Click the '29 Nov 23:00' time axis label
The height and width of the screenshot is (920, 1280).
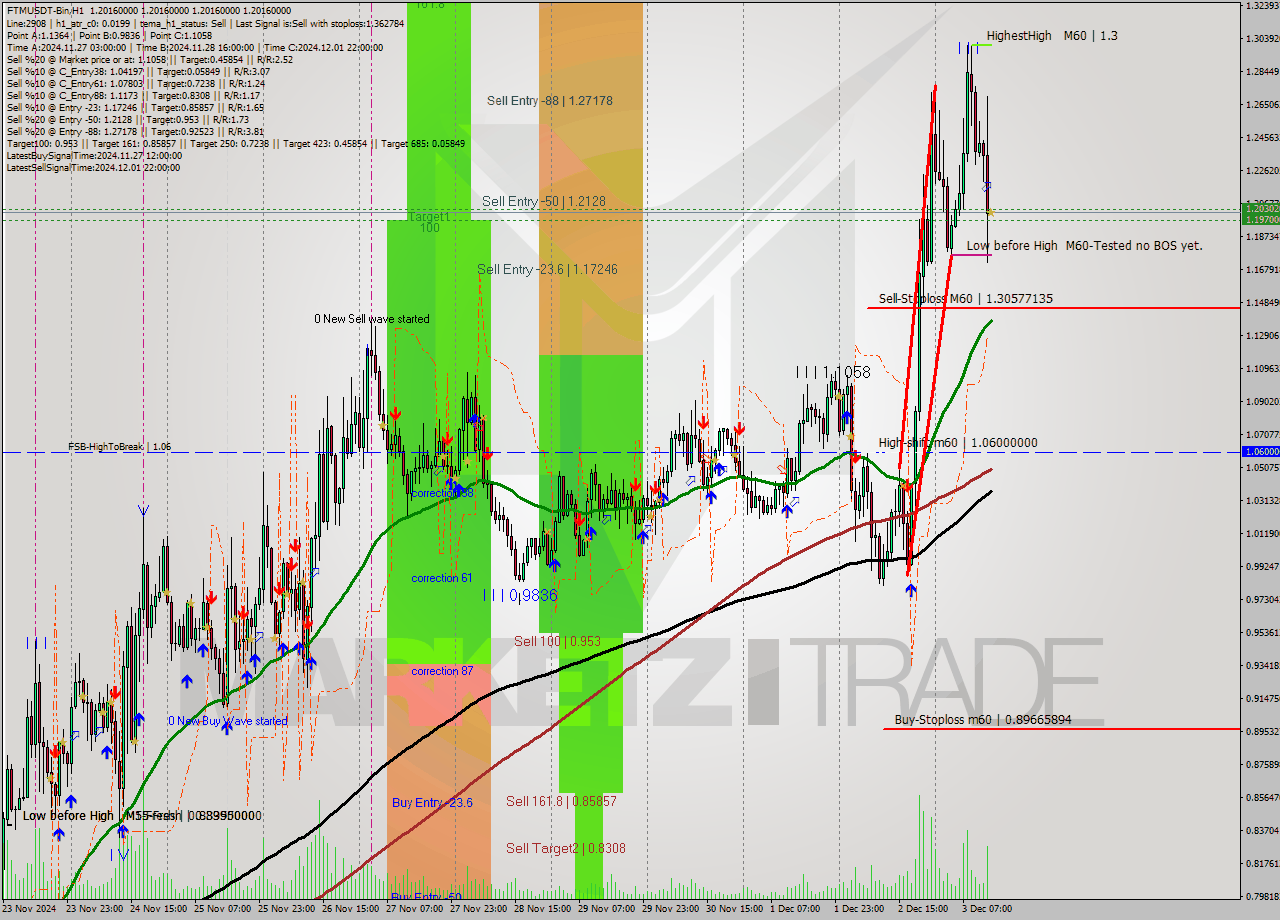672,910
